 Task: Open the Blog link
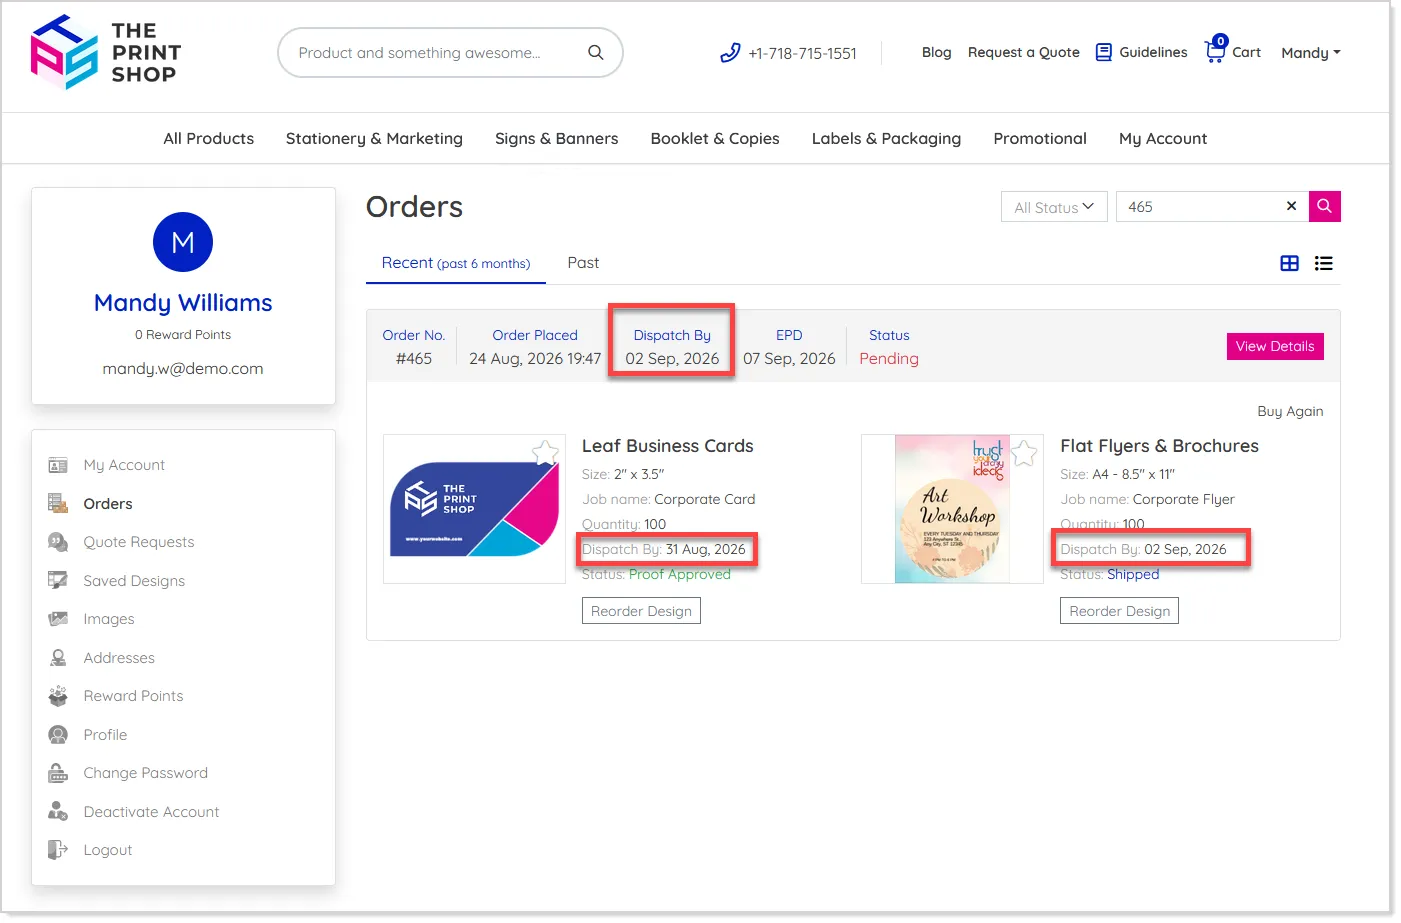coord(937,52)
